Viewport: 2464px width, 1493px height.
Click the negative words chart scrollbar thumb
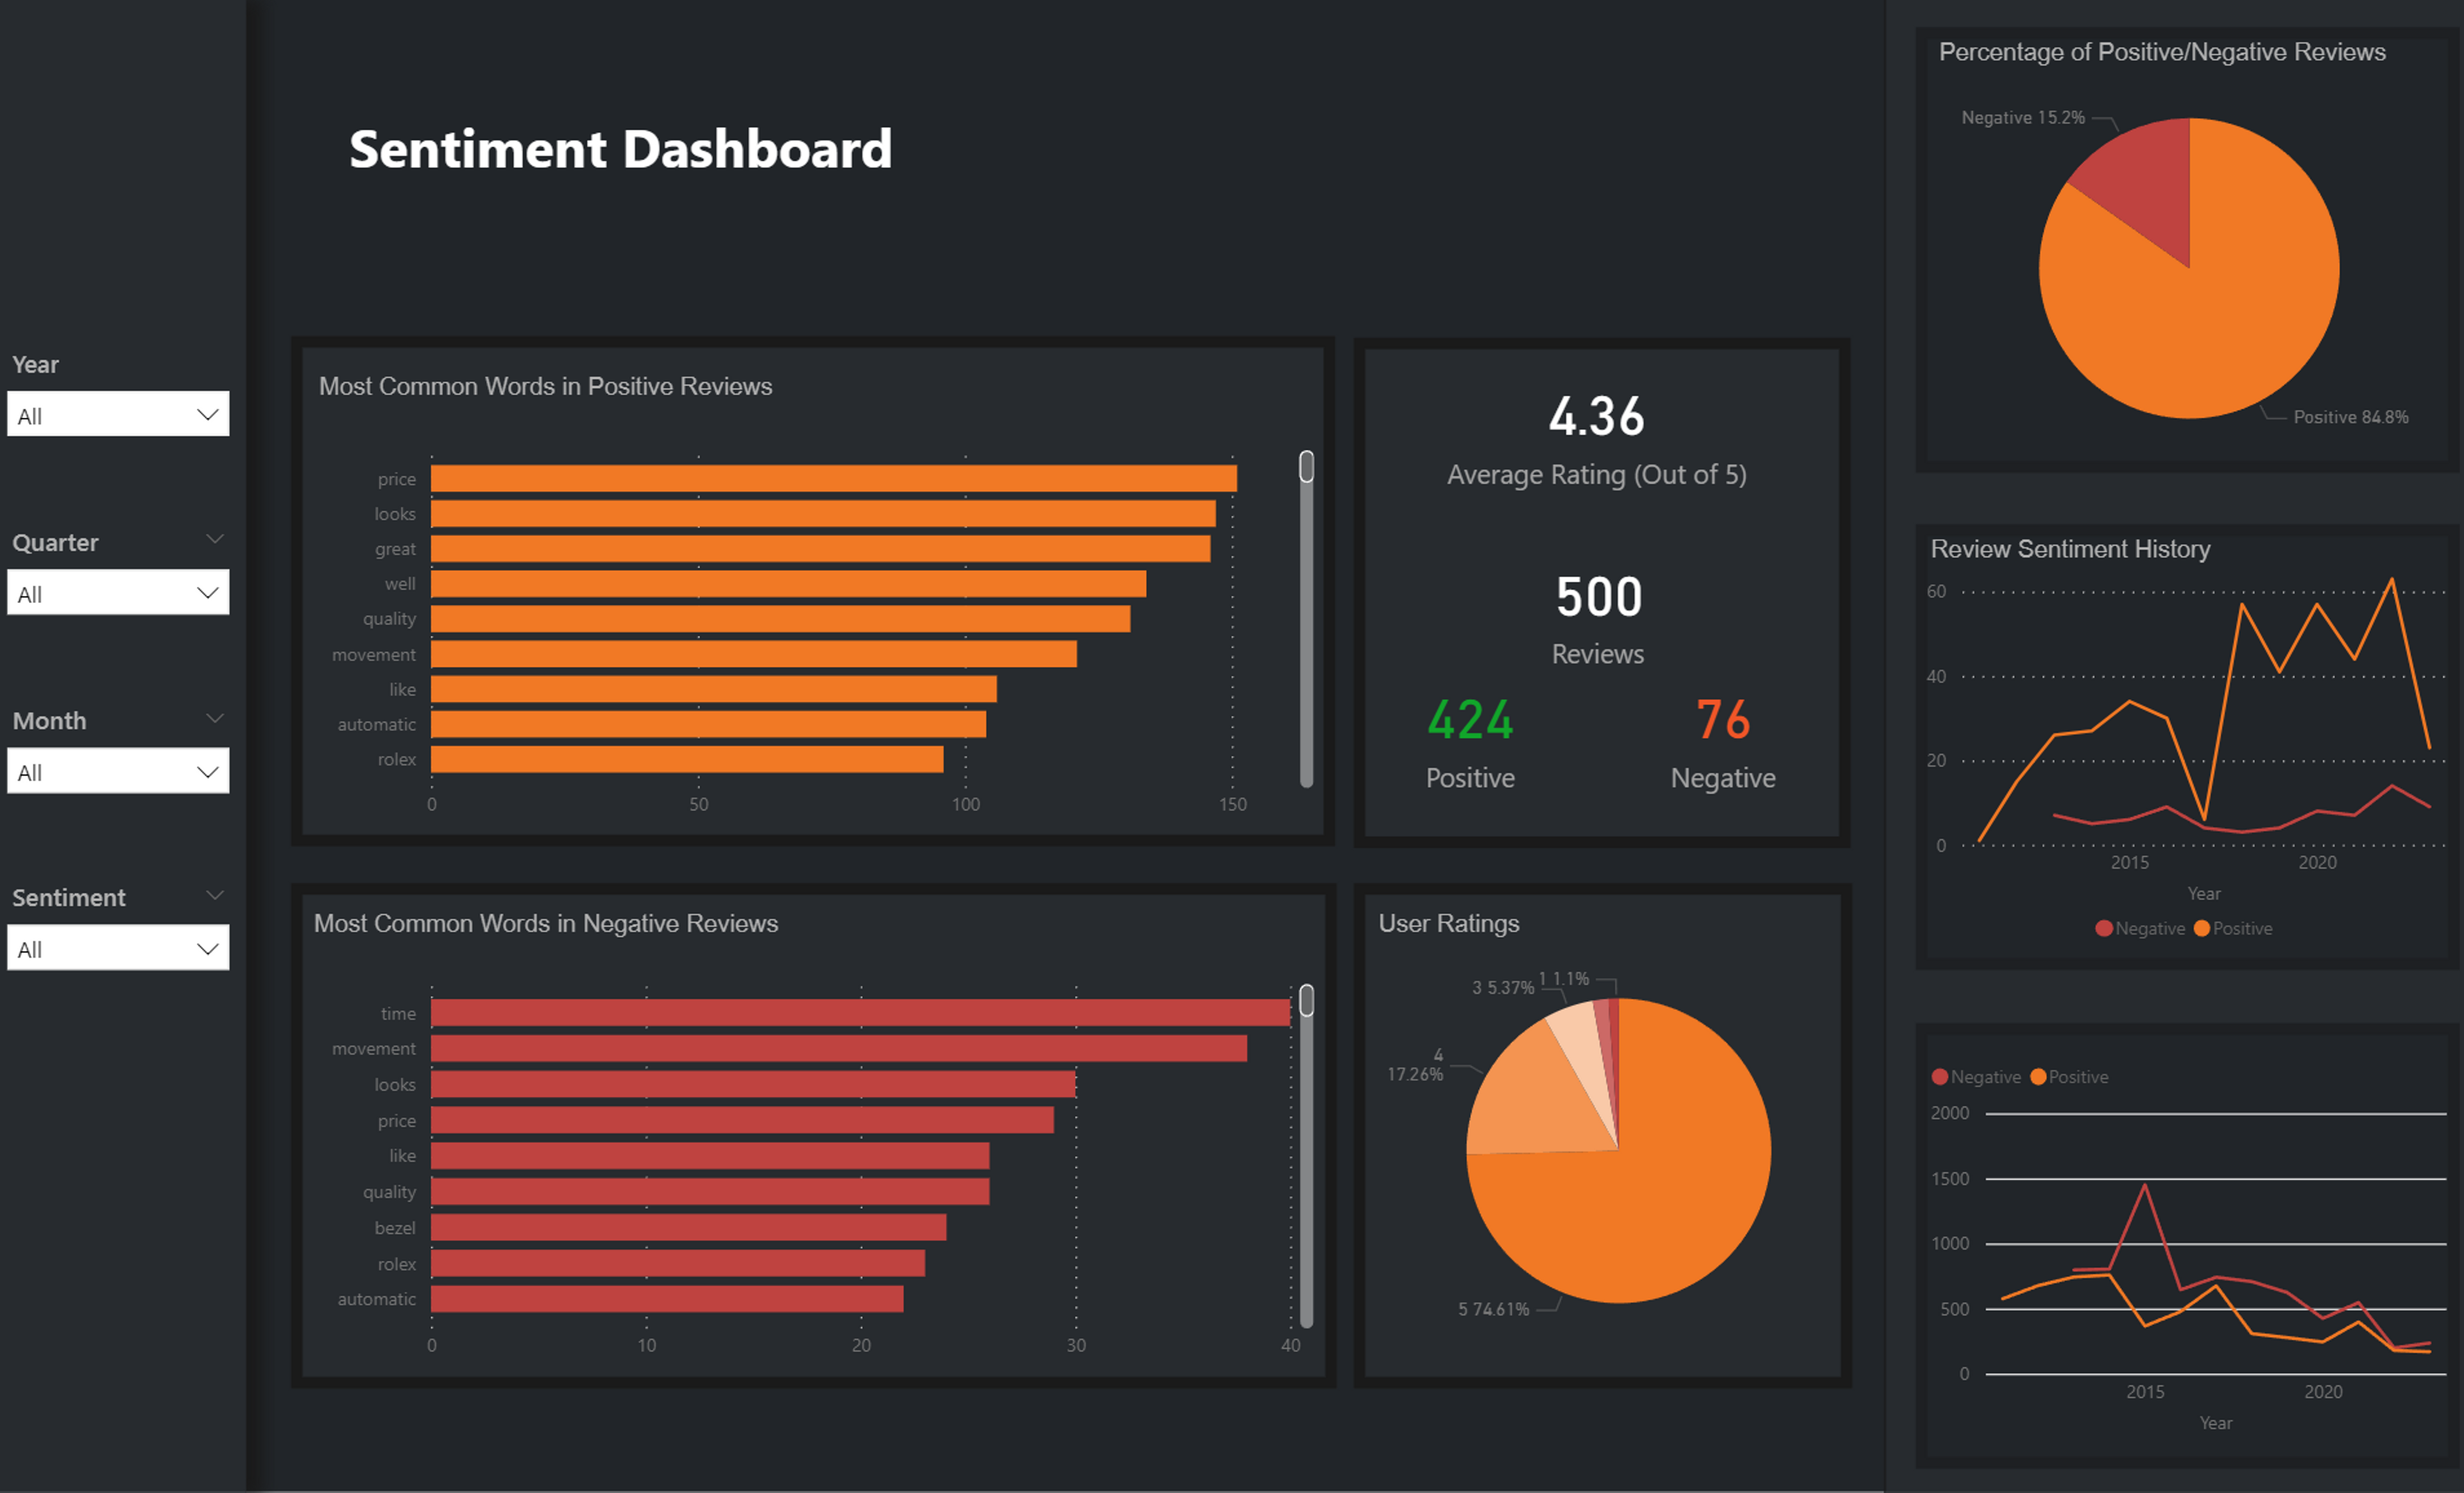click(1306, 1001)
